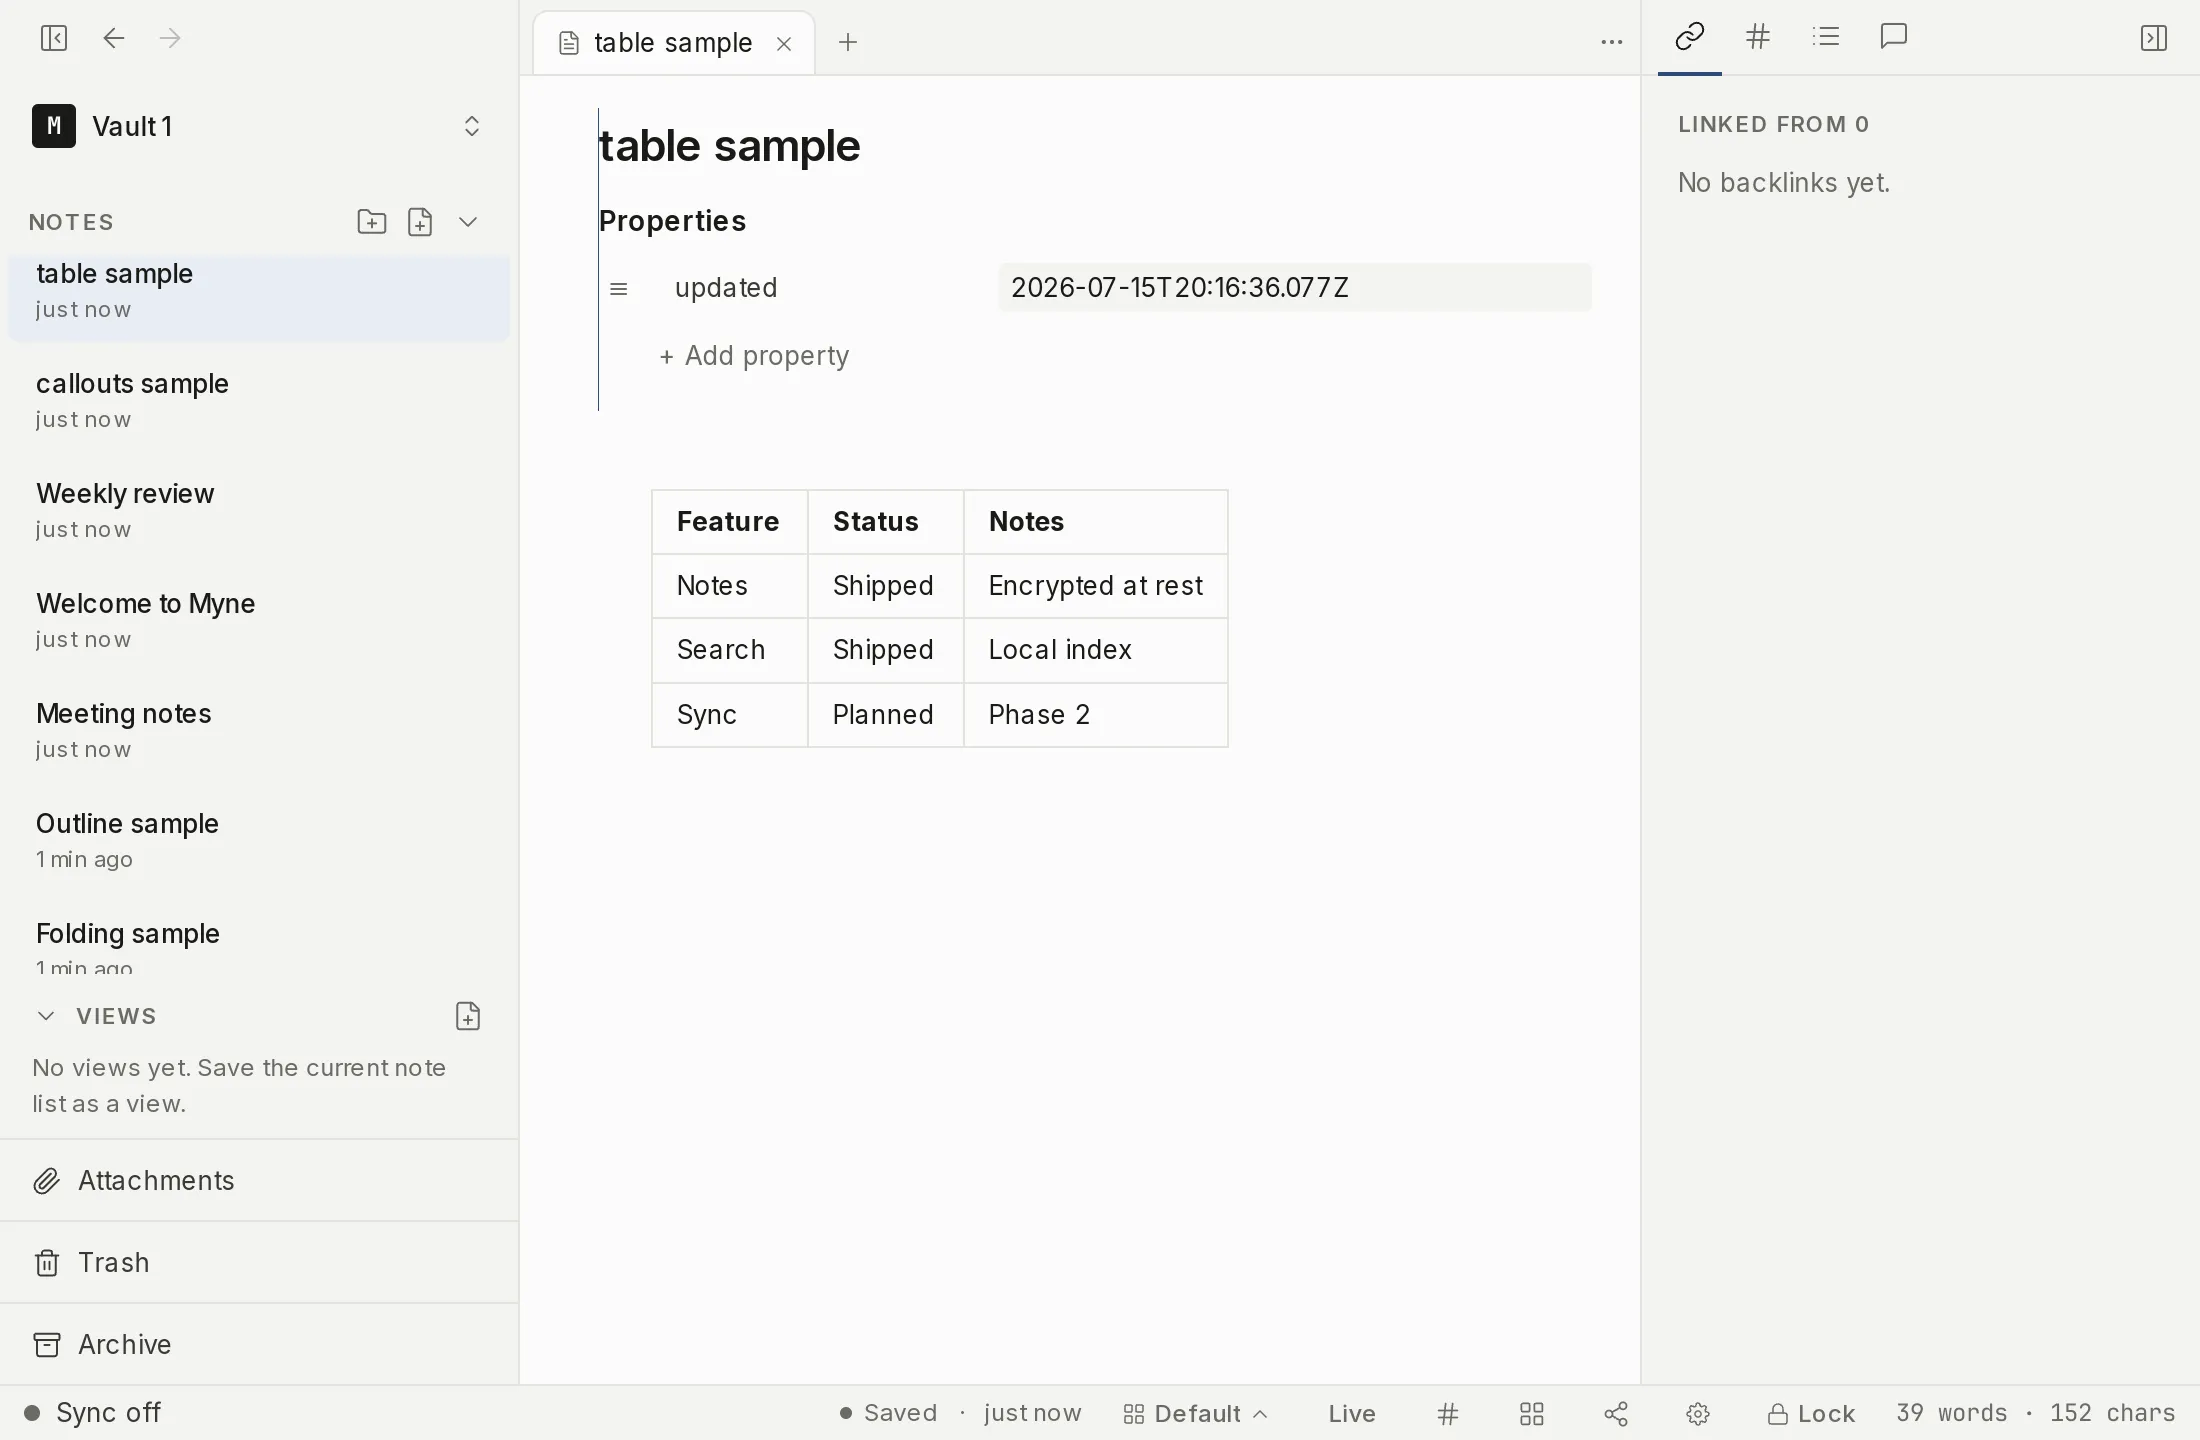Click the drag handle beside updated property
The width and height of the screenshot is (2200, 1440).
coord(619,289)
